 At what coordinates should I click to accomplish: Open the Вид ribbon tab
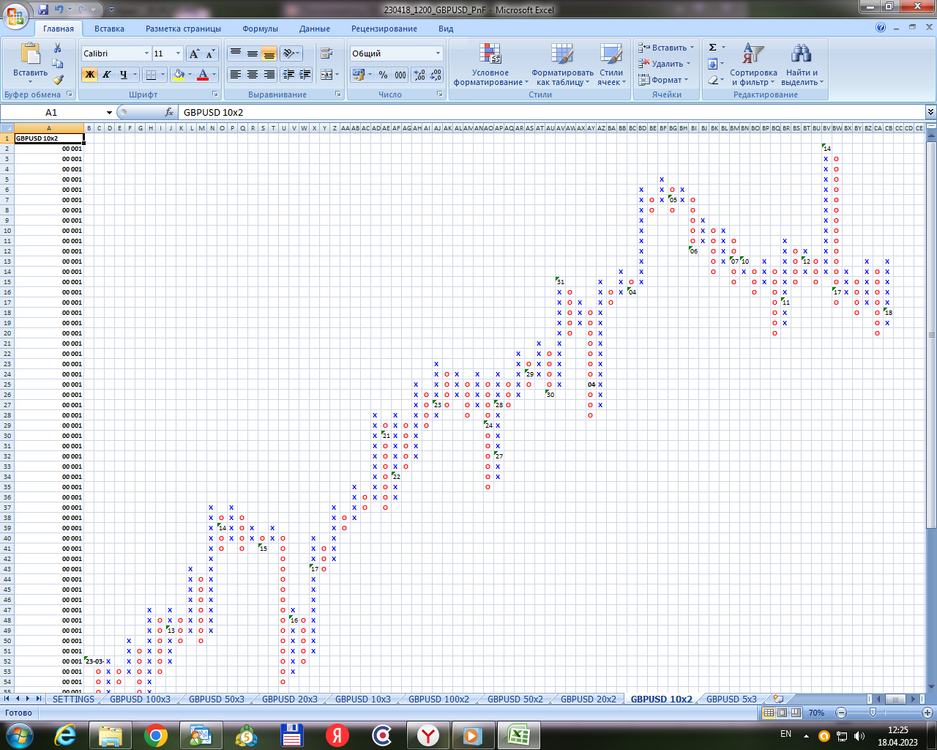pos(446,29)
